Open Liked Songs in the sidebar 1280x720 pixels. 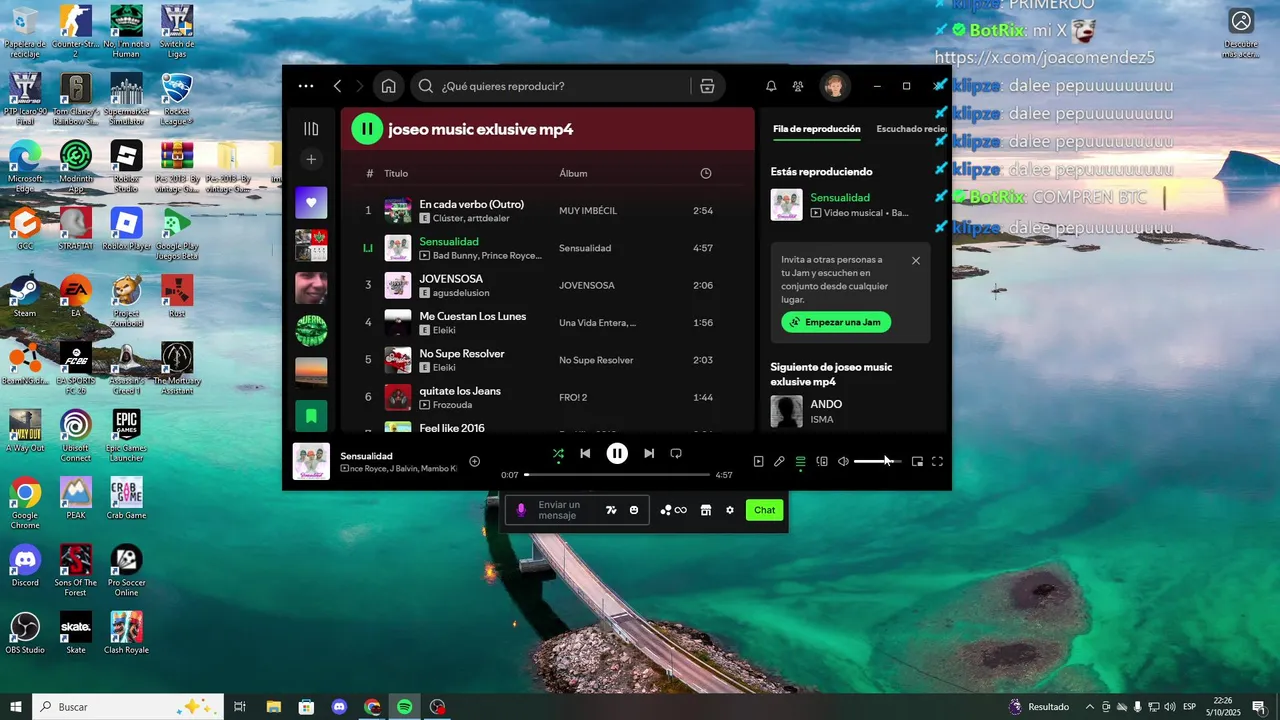(311, 203)
